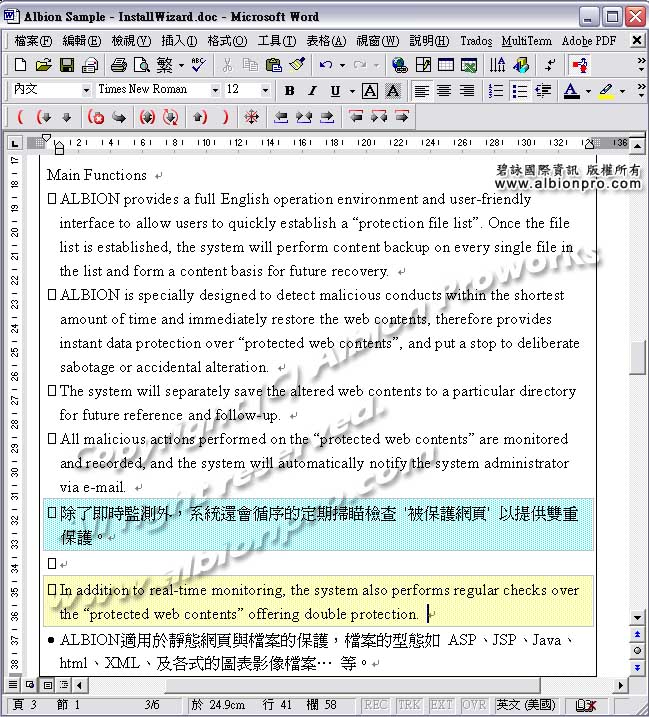Open the Adobe PDF menu
The height and width of the screenshot is (717, 649).
(589, 41)
